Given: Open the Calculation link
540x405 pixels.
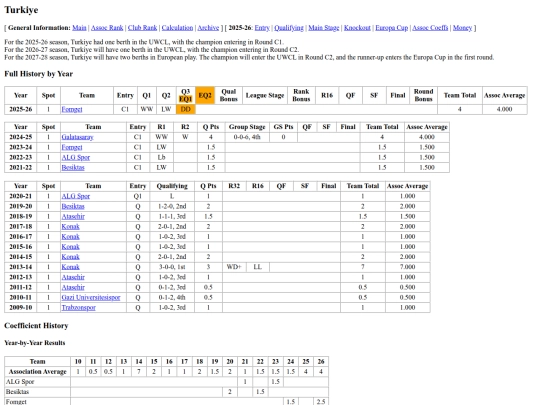Looking at the screenshot, I should (177, 28).
